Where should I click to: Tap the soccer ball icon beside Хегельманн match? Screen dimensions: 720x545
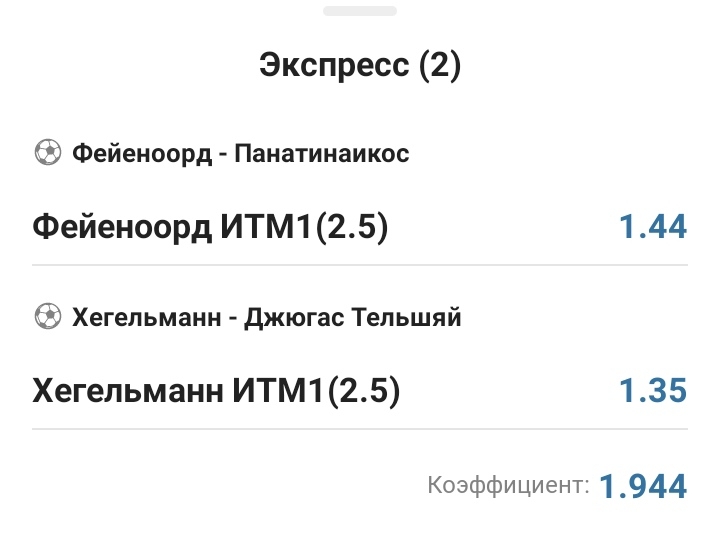pyautogui.click(x=47, y=318)
